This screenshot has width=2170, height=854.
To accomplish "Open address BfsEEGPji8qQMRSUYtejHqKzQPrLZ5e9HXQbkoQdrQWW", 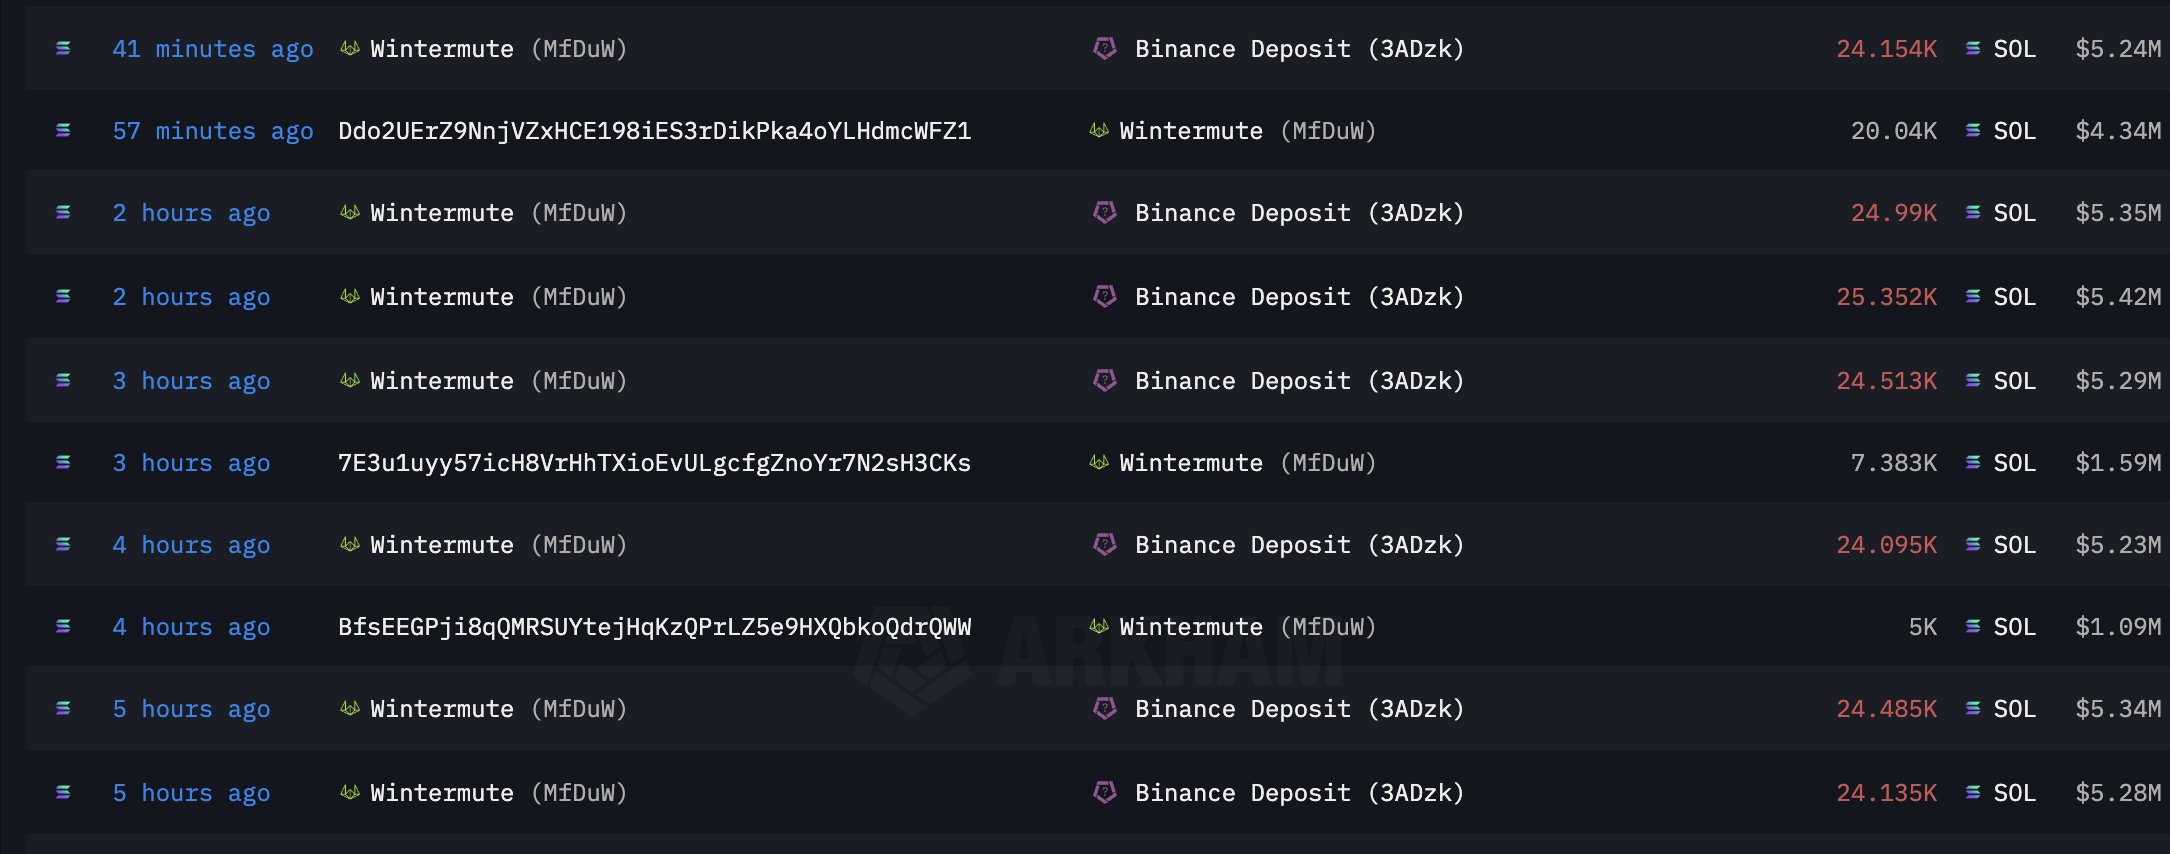I will coord(655,627).
